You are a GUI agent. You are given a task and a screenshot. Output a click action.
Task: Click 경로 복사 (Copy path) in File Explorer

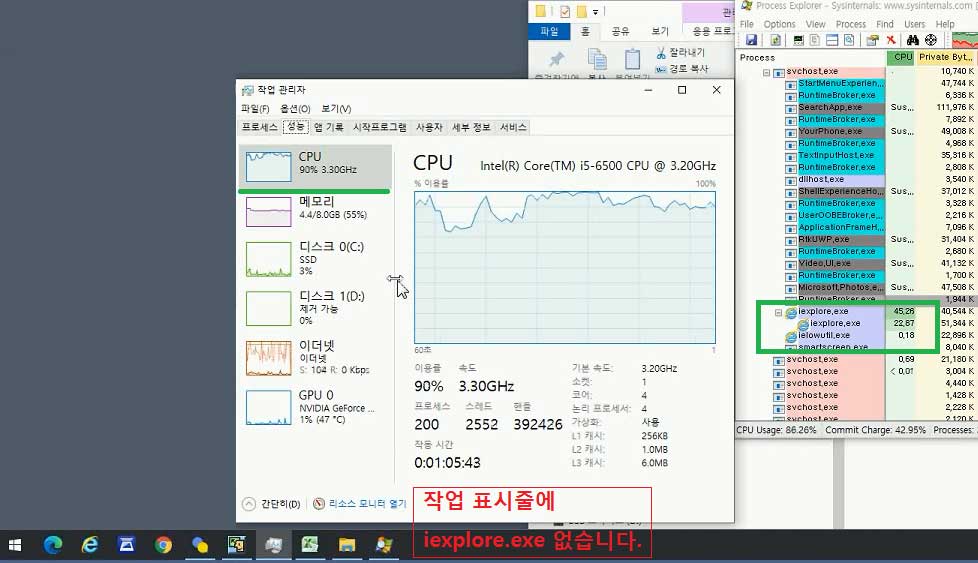click(682, 69)
